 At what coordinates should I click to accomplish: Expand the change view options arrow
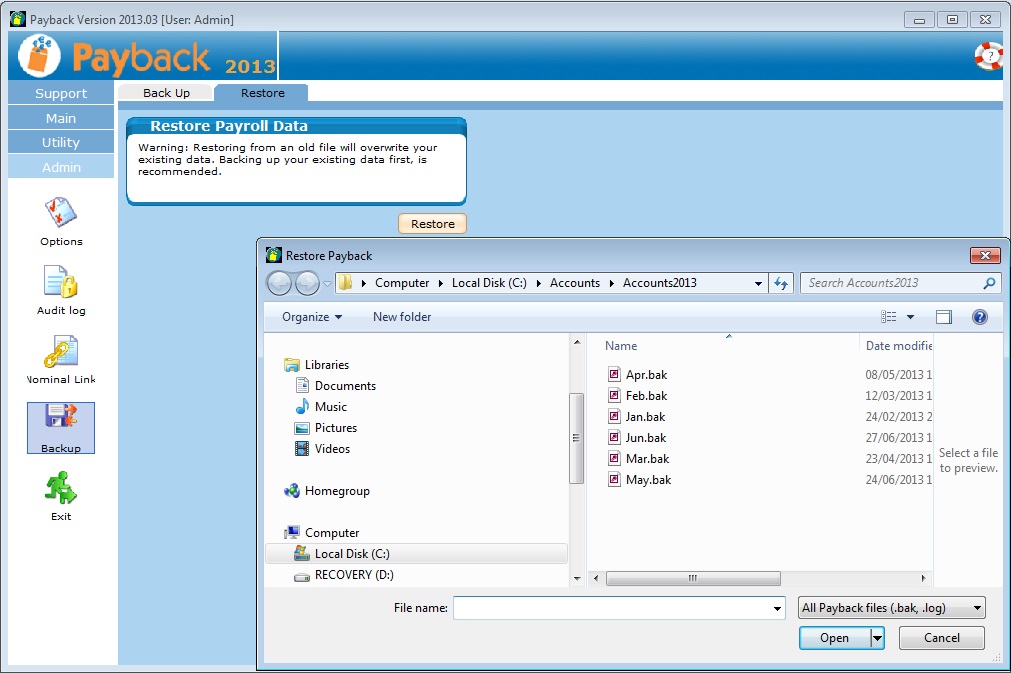(x=910, y=317)
